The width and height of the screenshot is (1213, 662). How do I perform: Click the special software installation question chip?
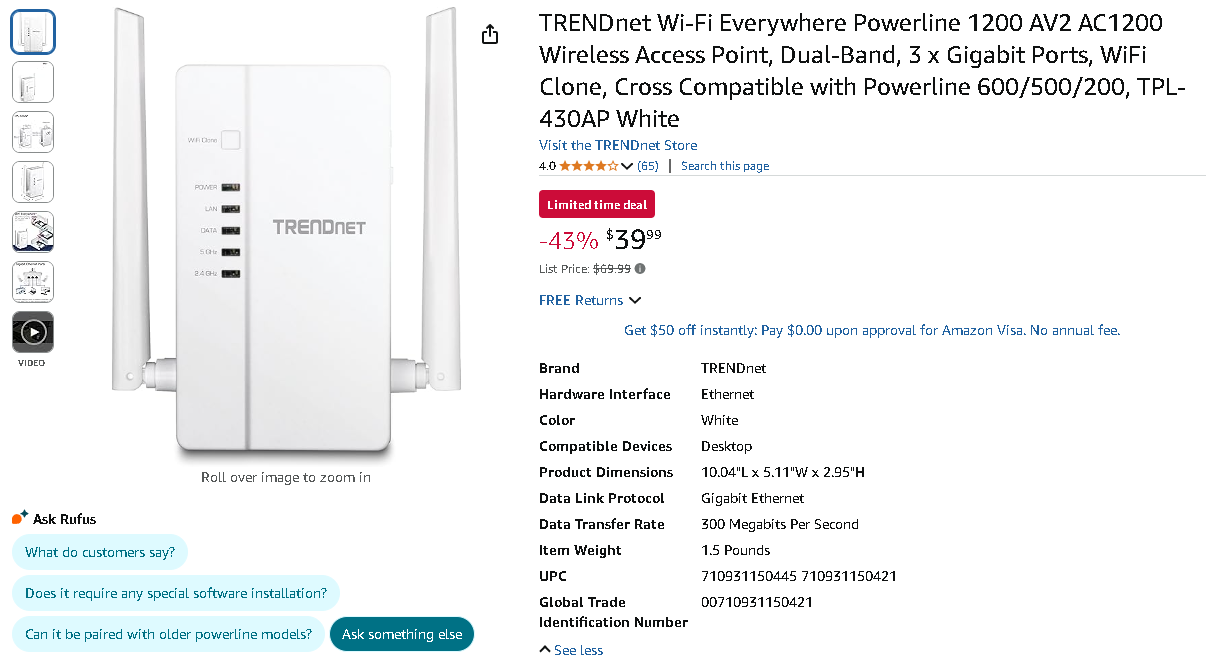tap(175, 593)
